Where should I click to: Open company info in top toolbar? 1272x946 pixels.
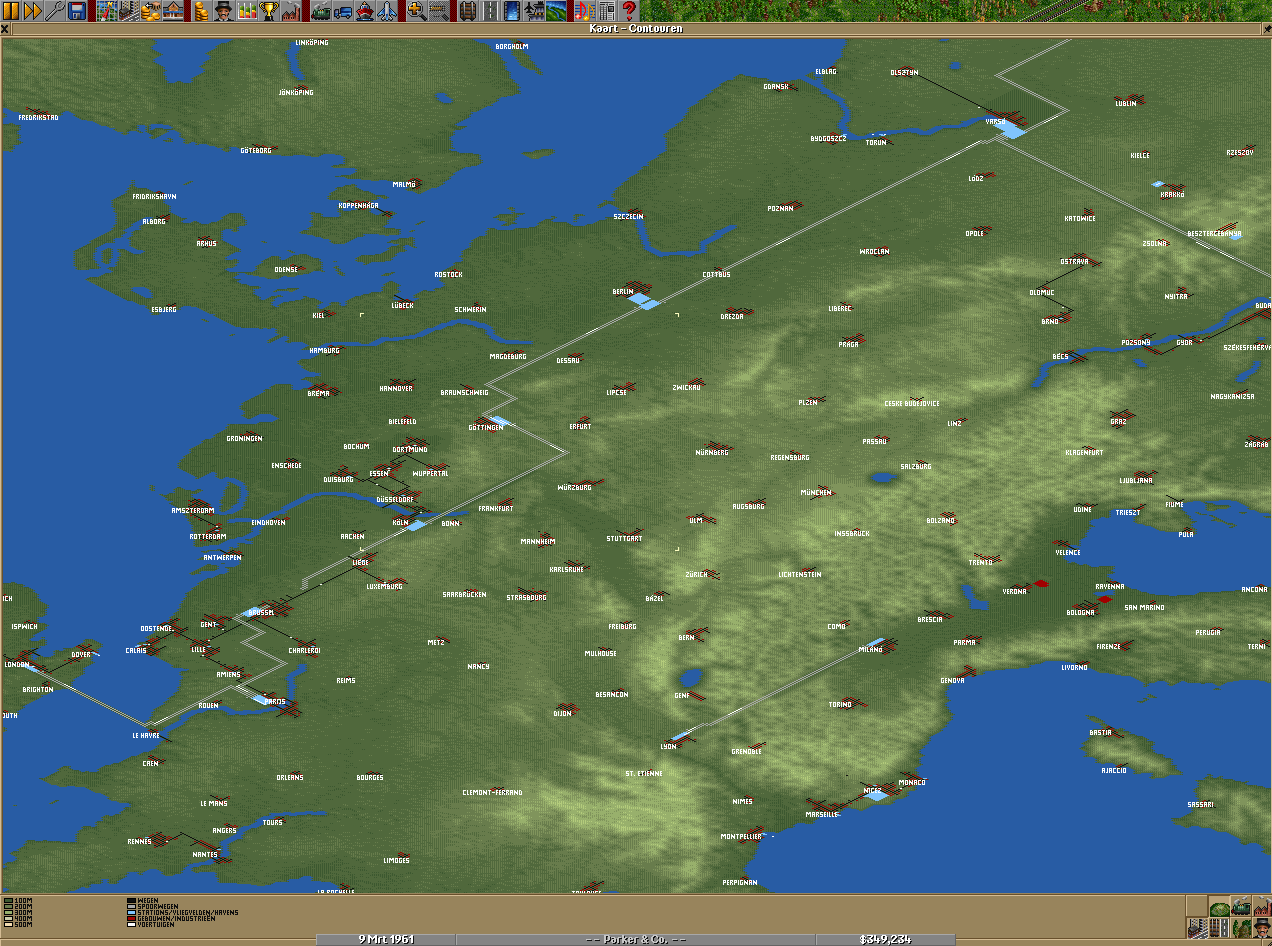[225, 12]
